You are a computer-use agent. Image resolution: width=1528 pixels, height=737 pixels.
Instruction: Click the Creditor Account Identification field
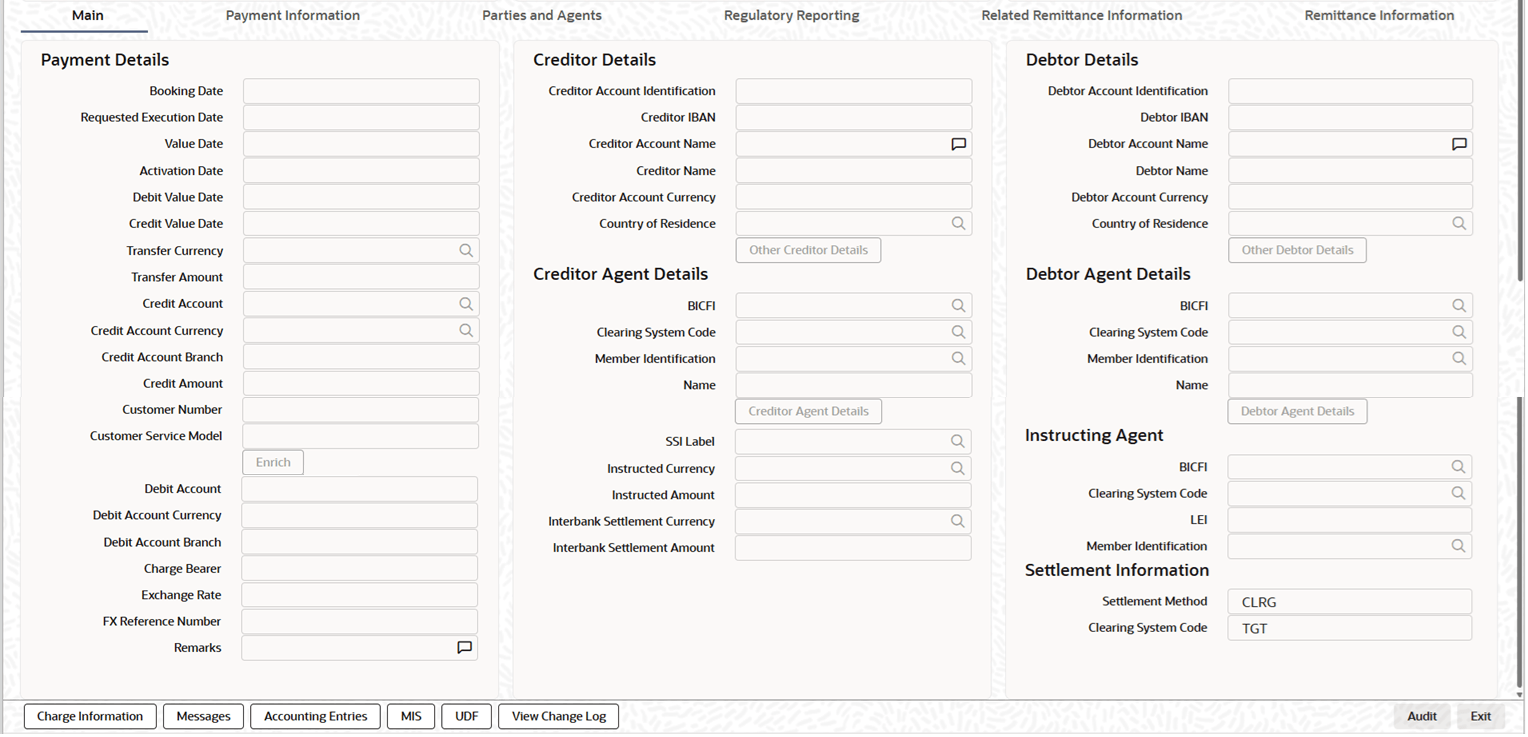pyautogui.click(x=854, y=91)
